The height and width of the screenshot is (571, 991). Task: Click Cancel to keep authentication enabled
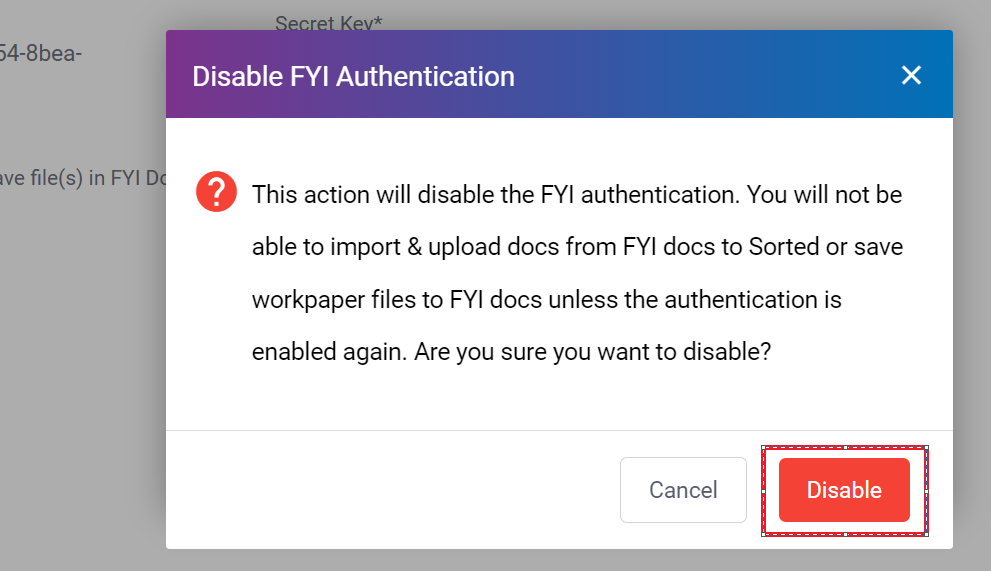[x=683, y=490]
